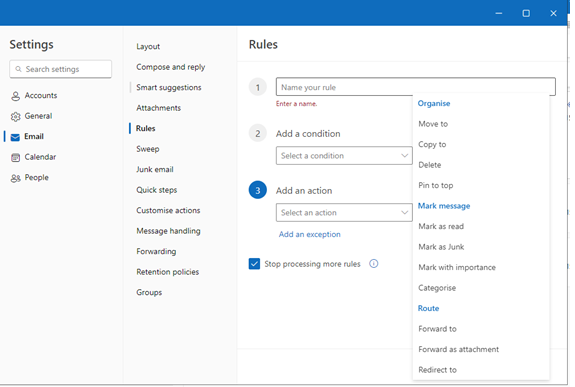Click Add an exception link

click(310, 234)
